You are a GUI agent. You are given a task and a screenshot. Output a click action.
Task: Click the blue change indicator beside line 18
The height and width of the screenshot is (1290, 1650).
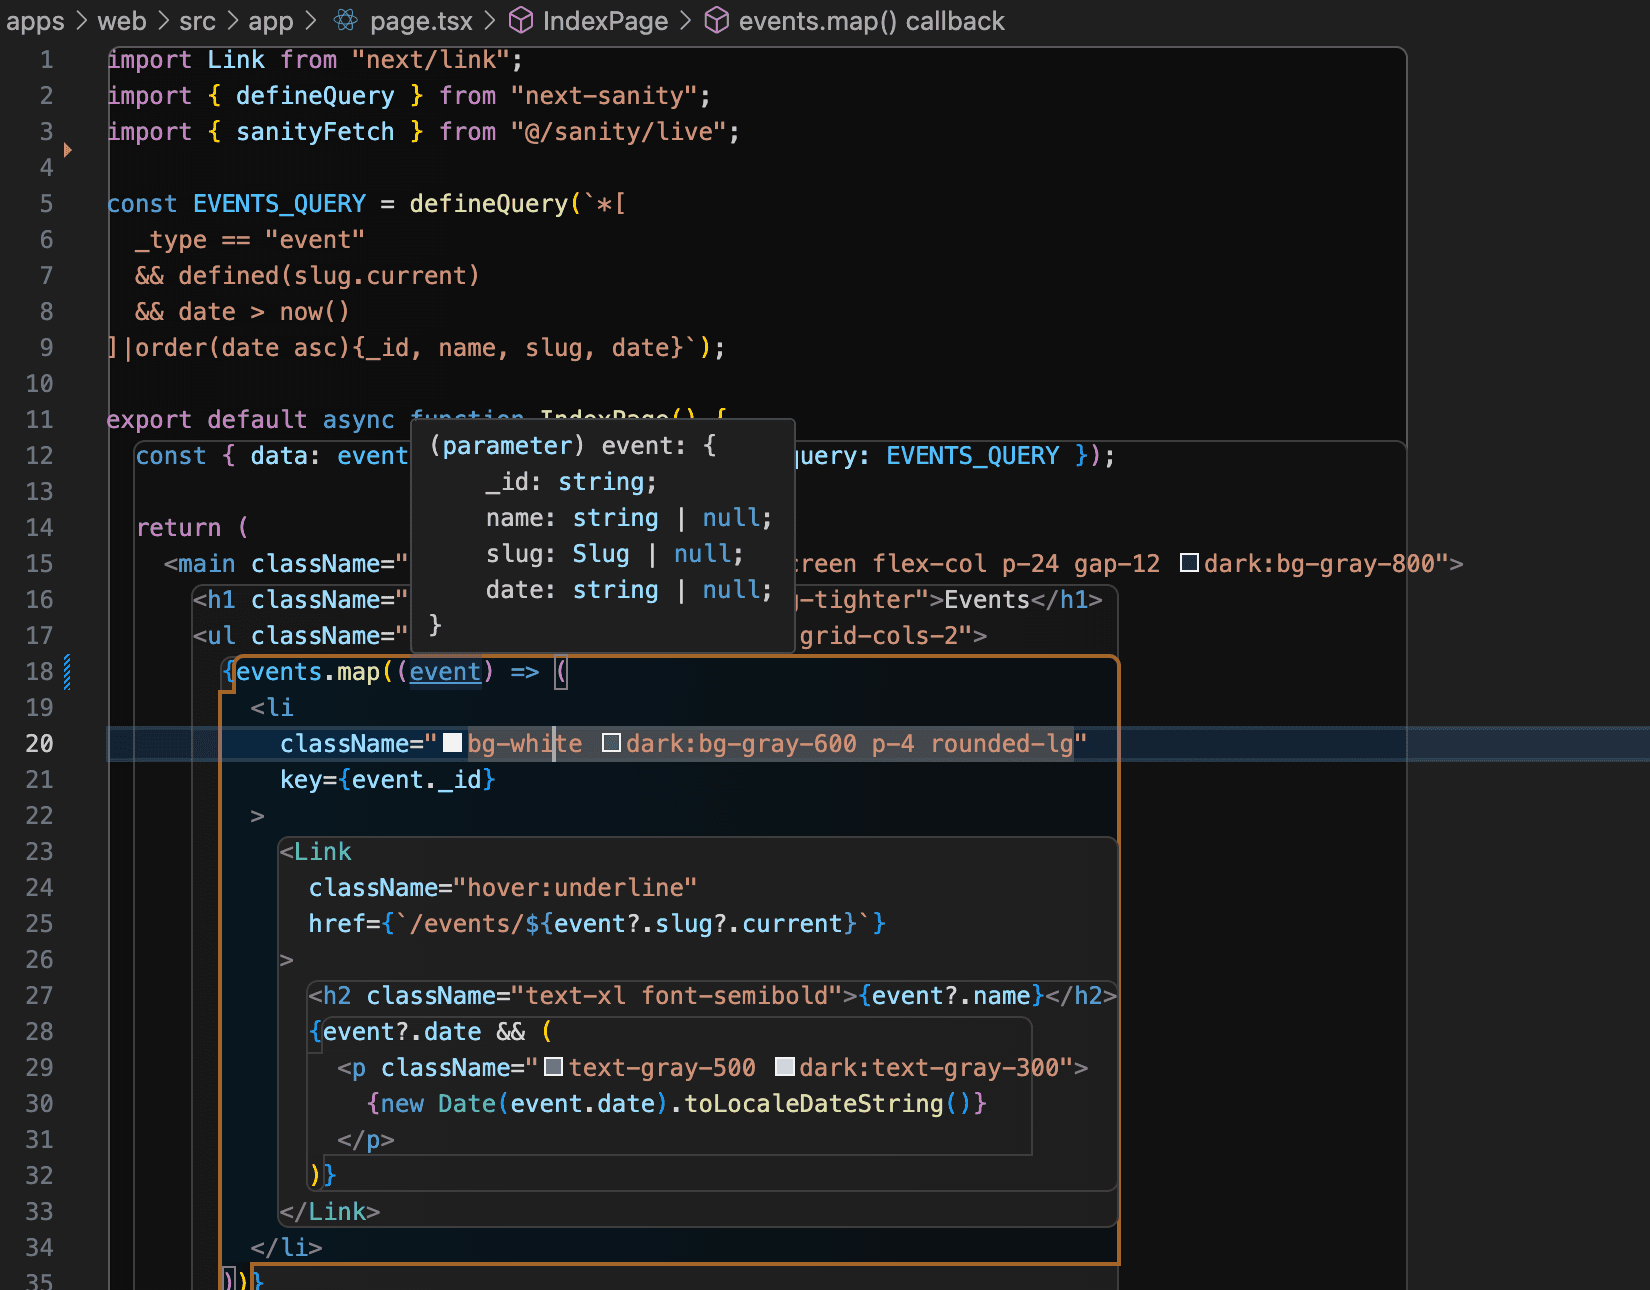click(x=67, y=672)
